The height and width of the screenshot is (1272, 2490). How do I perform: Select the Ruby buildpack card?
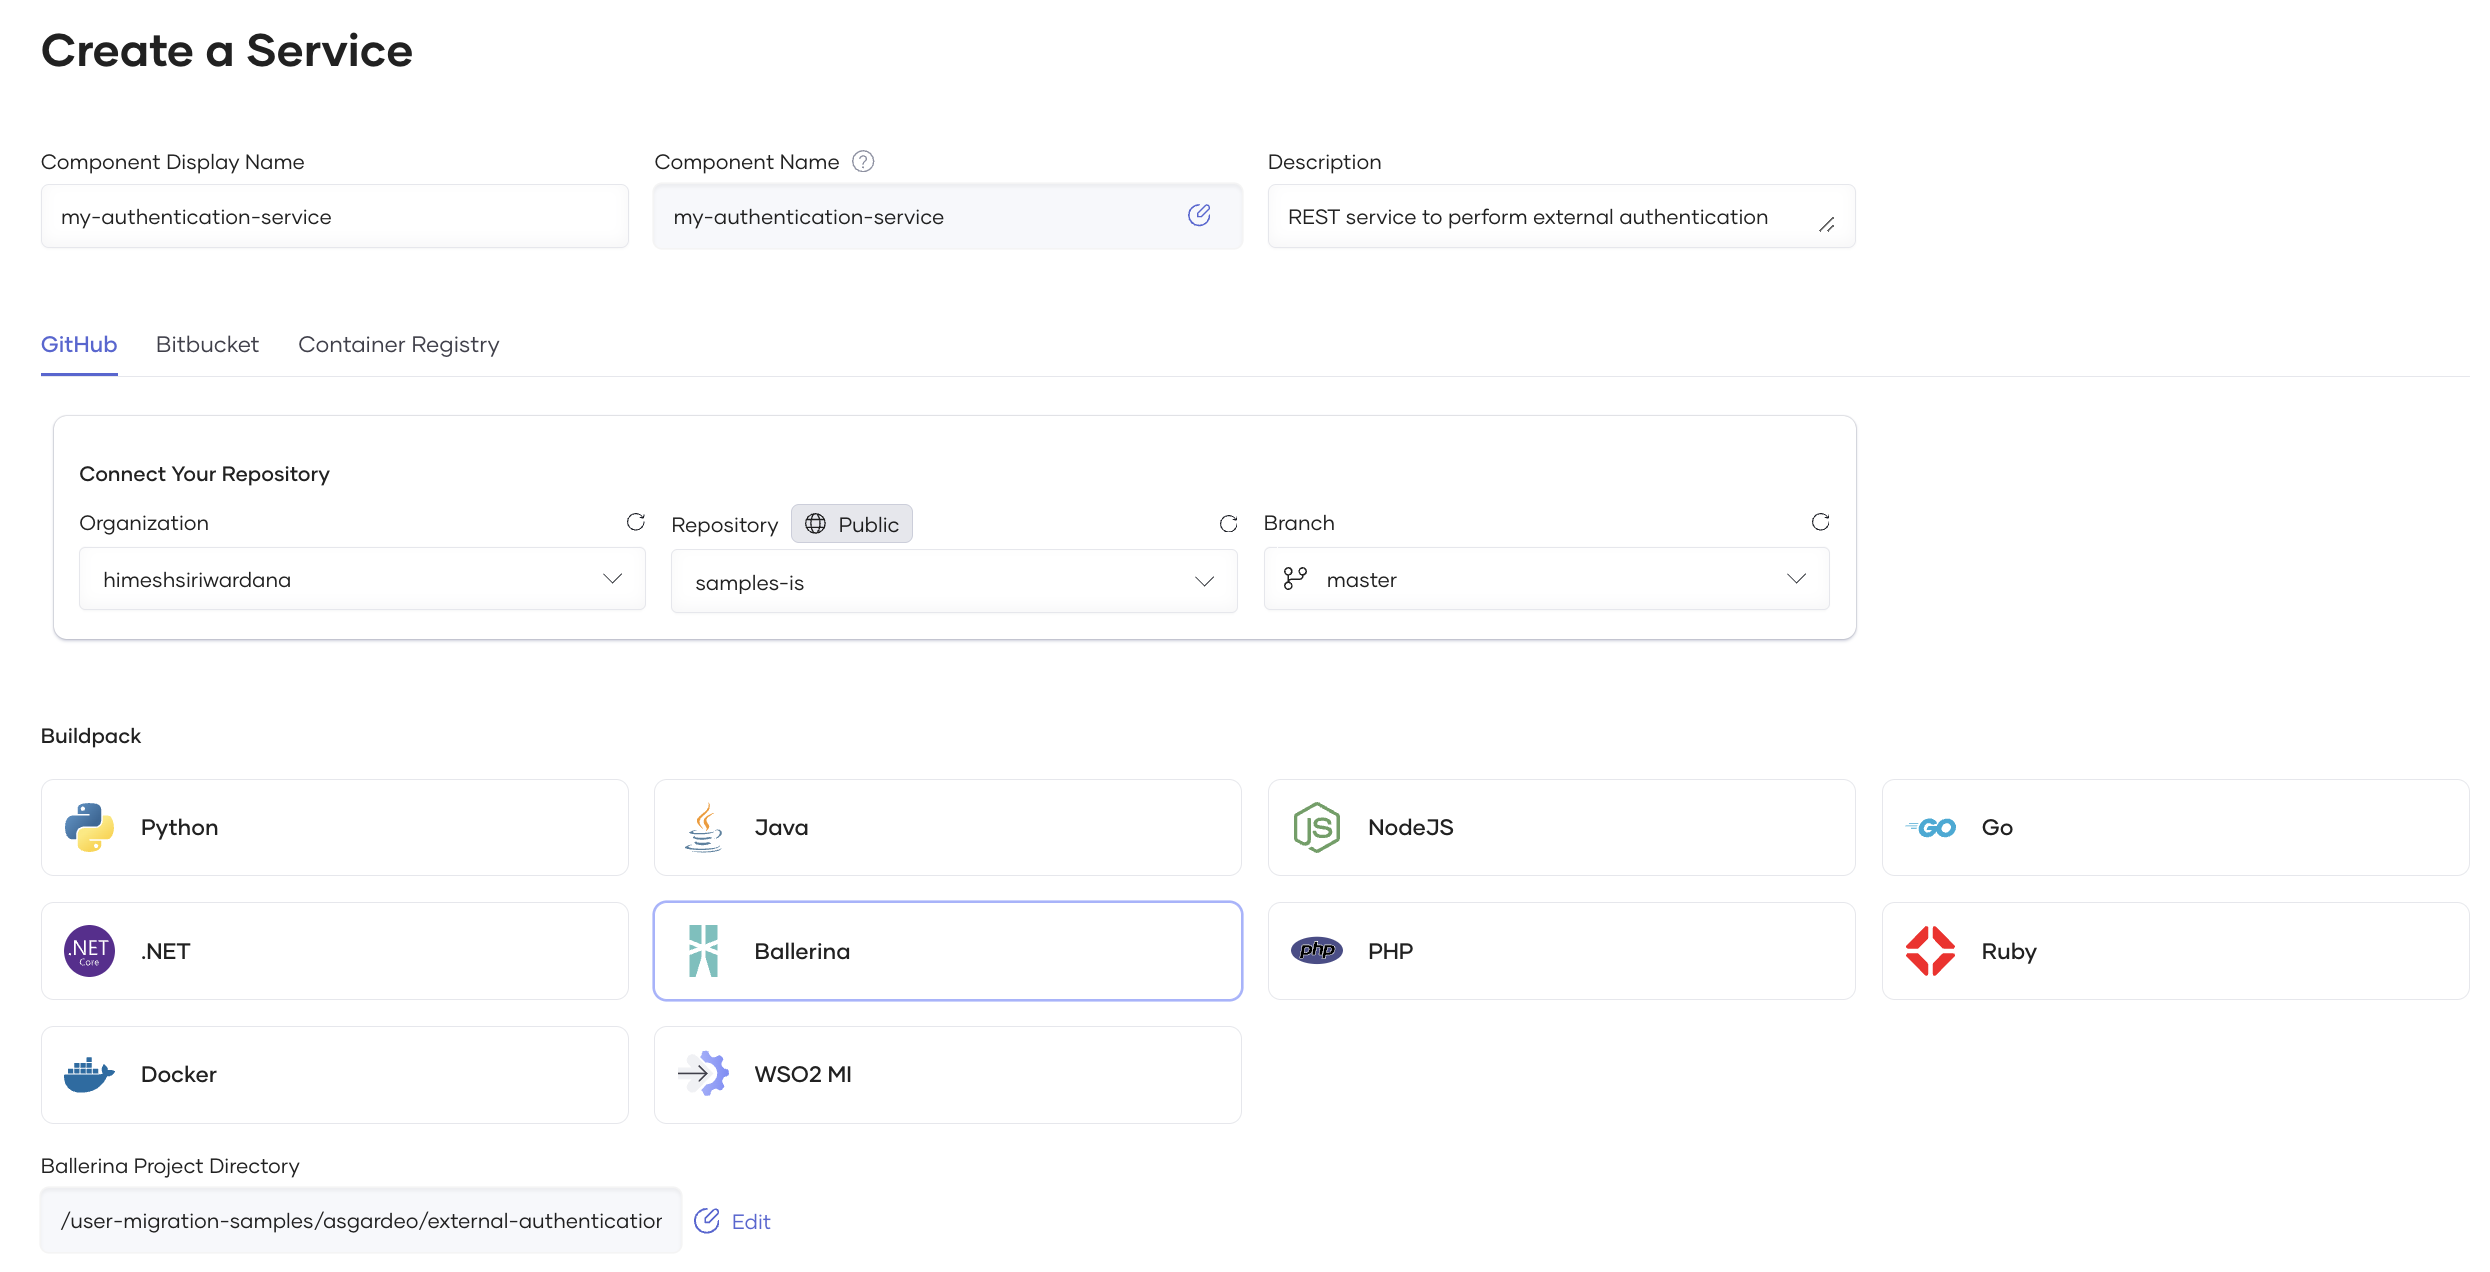[2176, 951]
